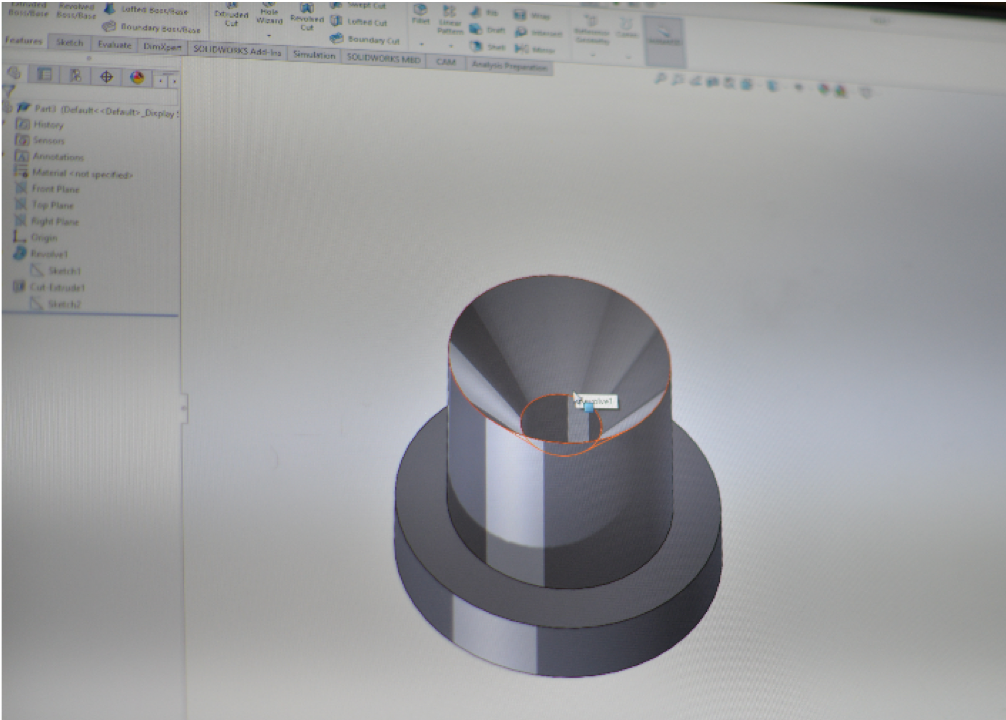Click the rollback bar below Sketch2
Screen dimensions: 1006x720
[x=90, y=314]
